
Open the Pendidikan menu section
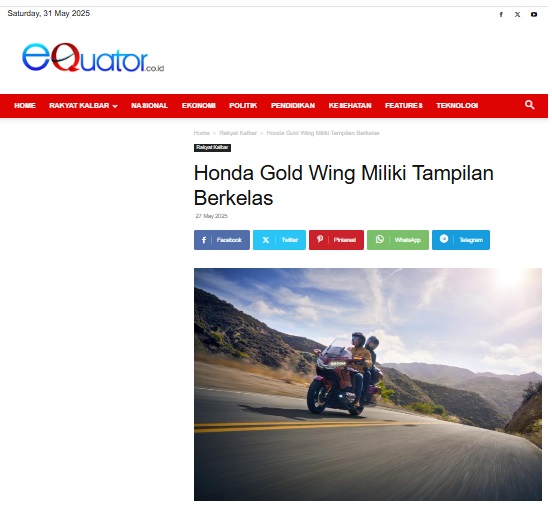point(293,106)
